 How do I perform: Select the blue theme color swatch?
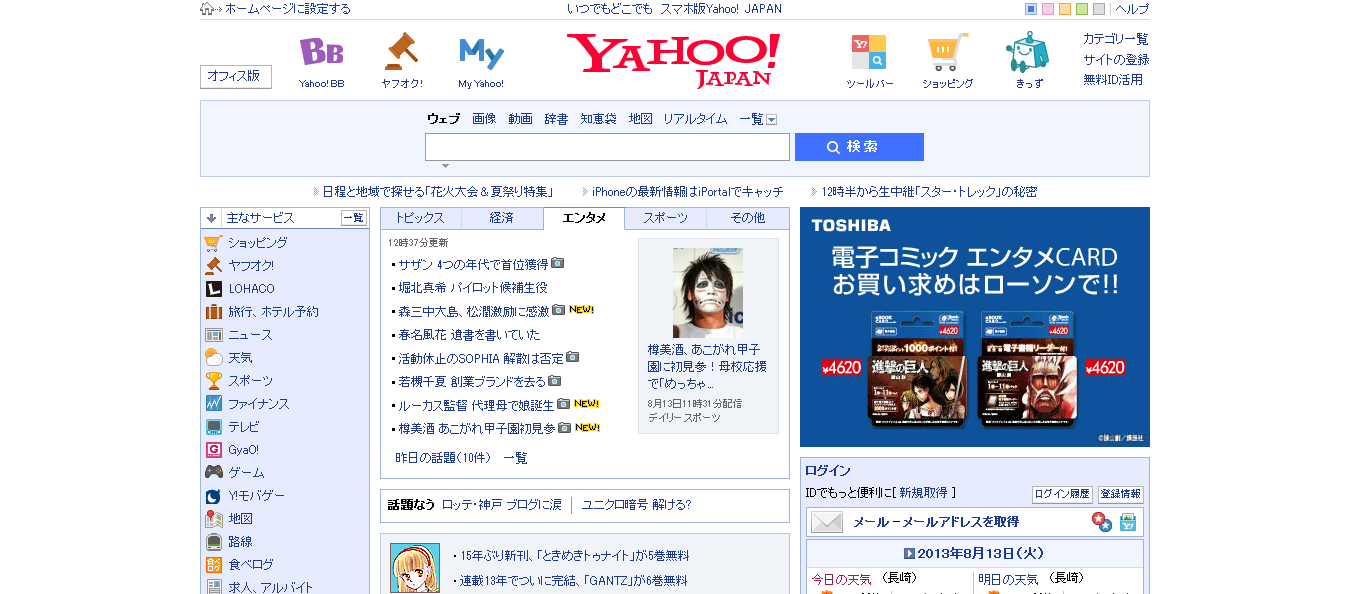pyautogui.click(x=1031, y=9)
